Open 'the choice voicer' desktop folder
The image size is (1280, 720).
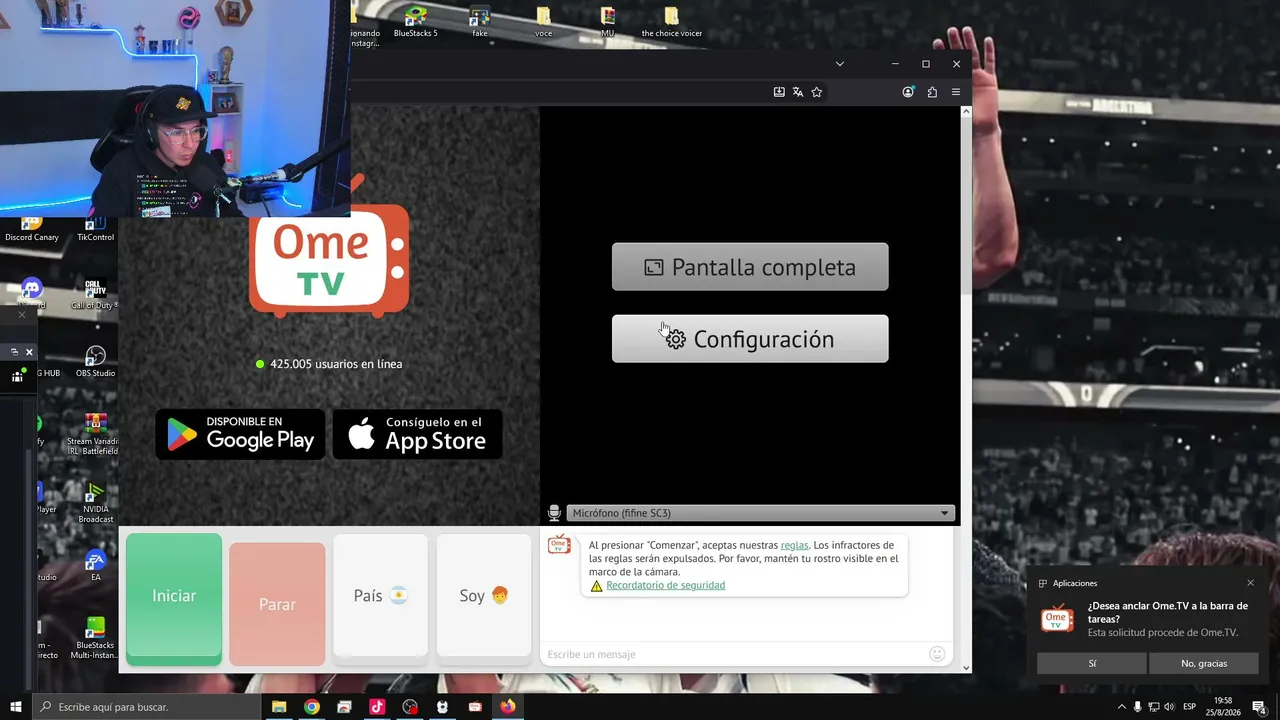click(672, 22)
